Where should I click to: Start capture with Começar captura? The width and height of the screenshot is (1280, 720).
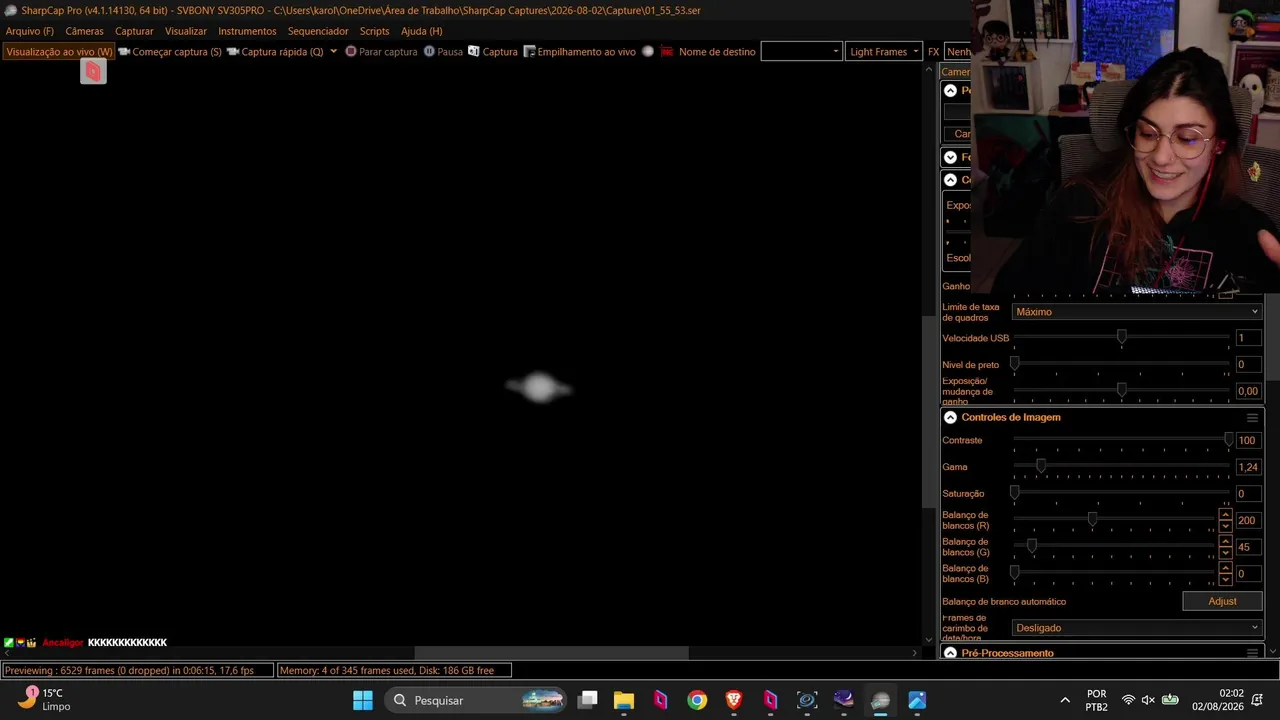(170, 52)
